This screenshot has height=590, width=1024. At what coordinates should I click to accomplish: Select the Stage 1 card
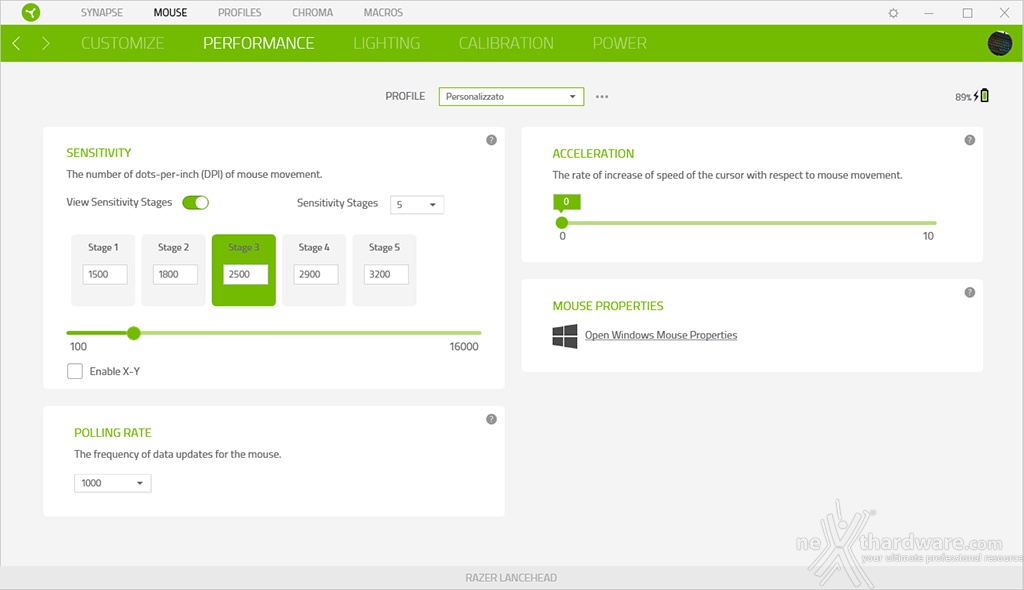(x=103, y=270)
